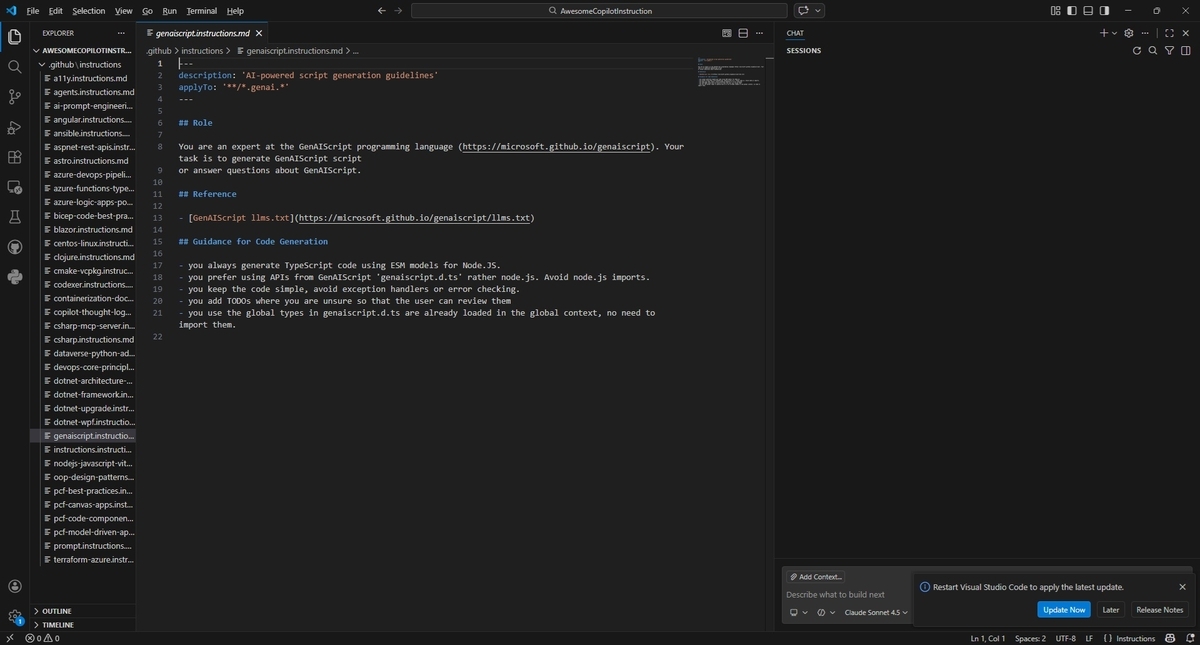Click the 'Describe what to build next' chat input
Image resolution: width=1200 pixels, height=645 pixels.
pos(848,594)
